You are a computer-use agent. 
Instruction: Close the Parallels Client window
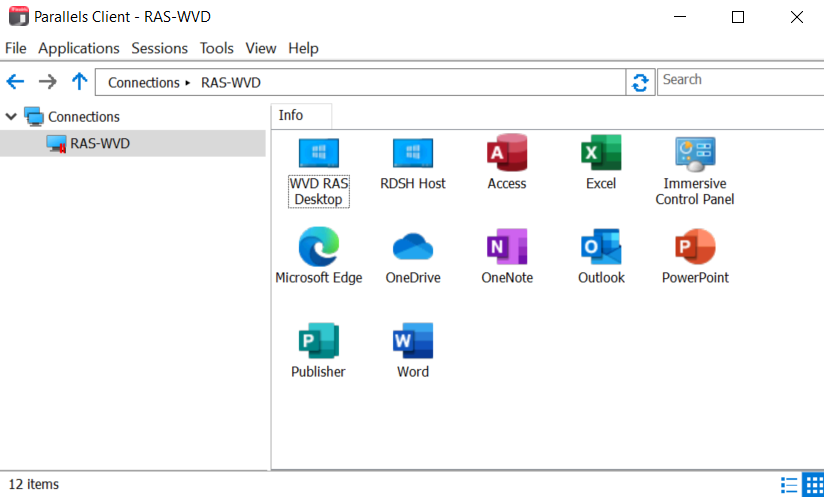tap(797, 17)
